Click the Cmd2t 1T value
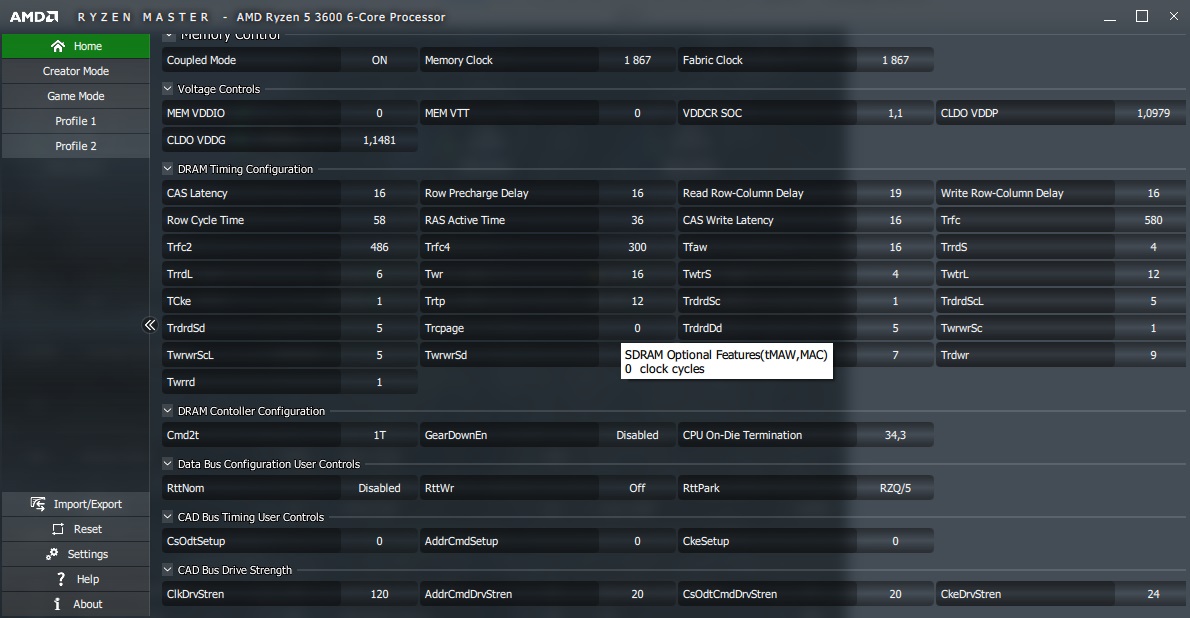 379,435
